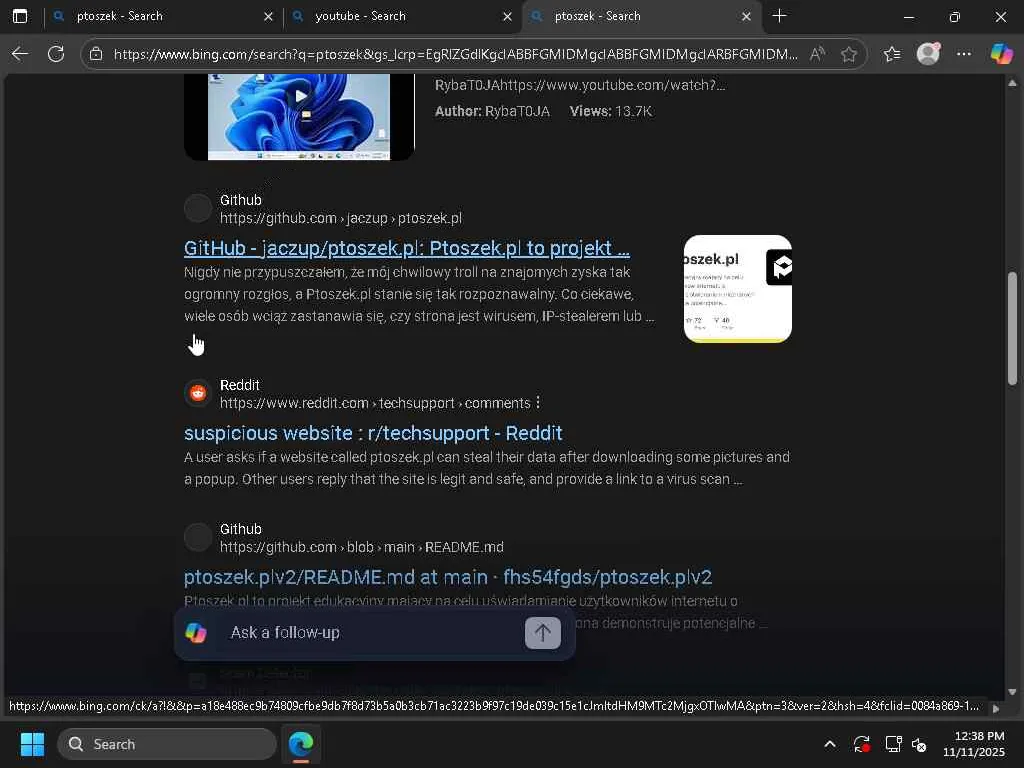Viewport: 1024px width, 768px height.
Task: Close the youtube - Search tab
Action: coord(507,17)
